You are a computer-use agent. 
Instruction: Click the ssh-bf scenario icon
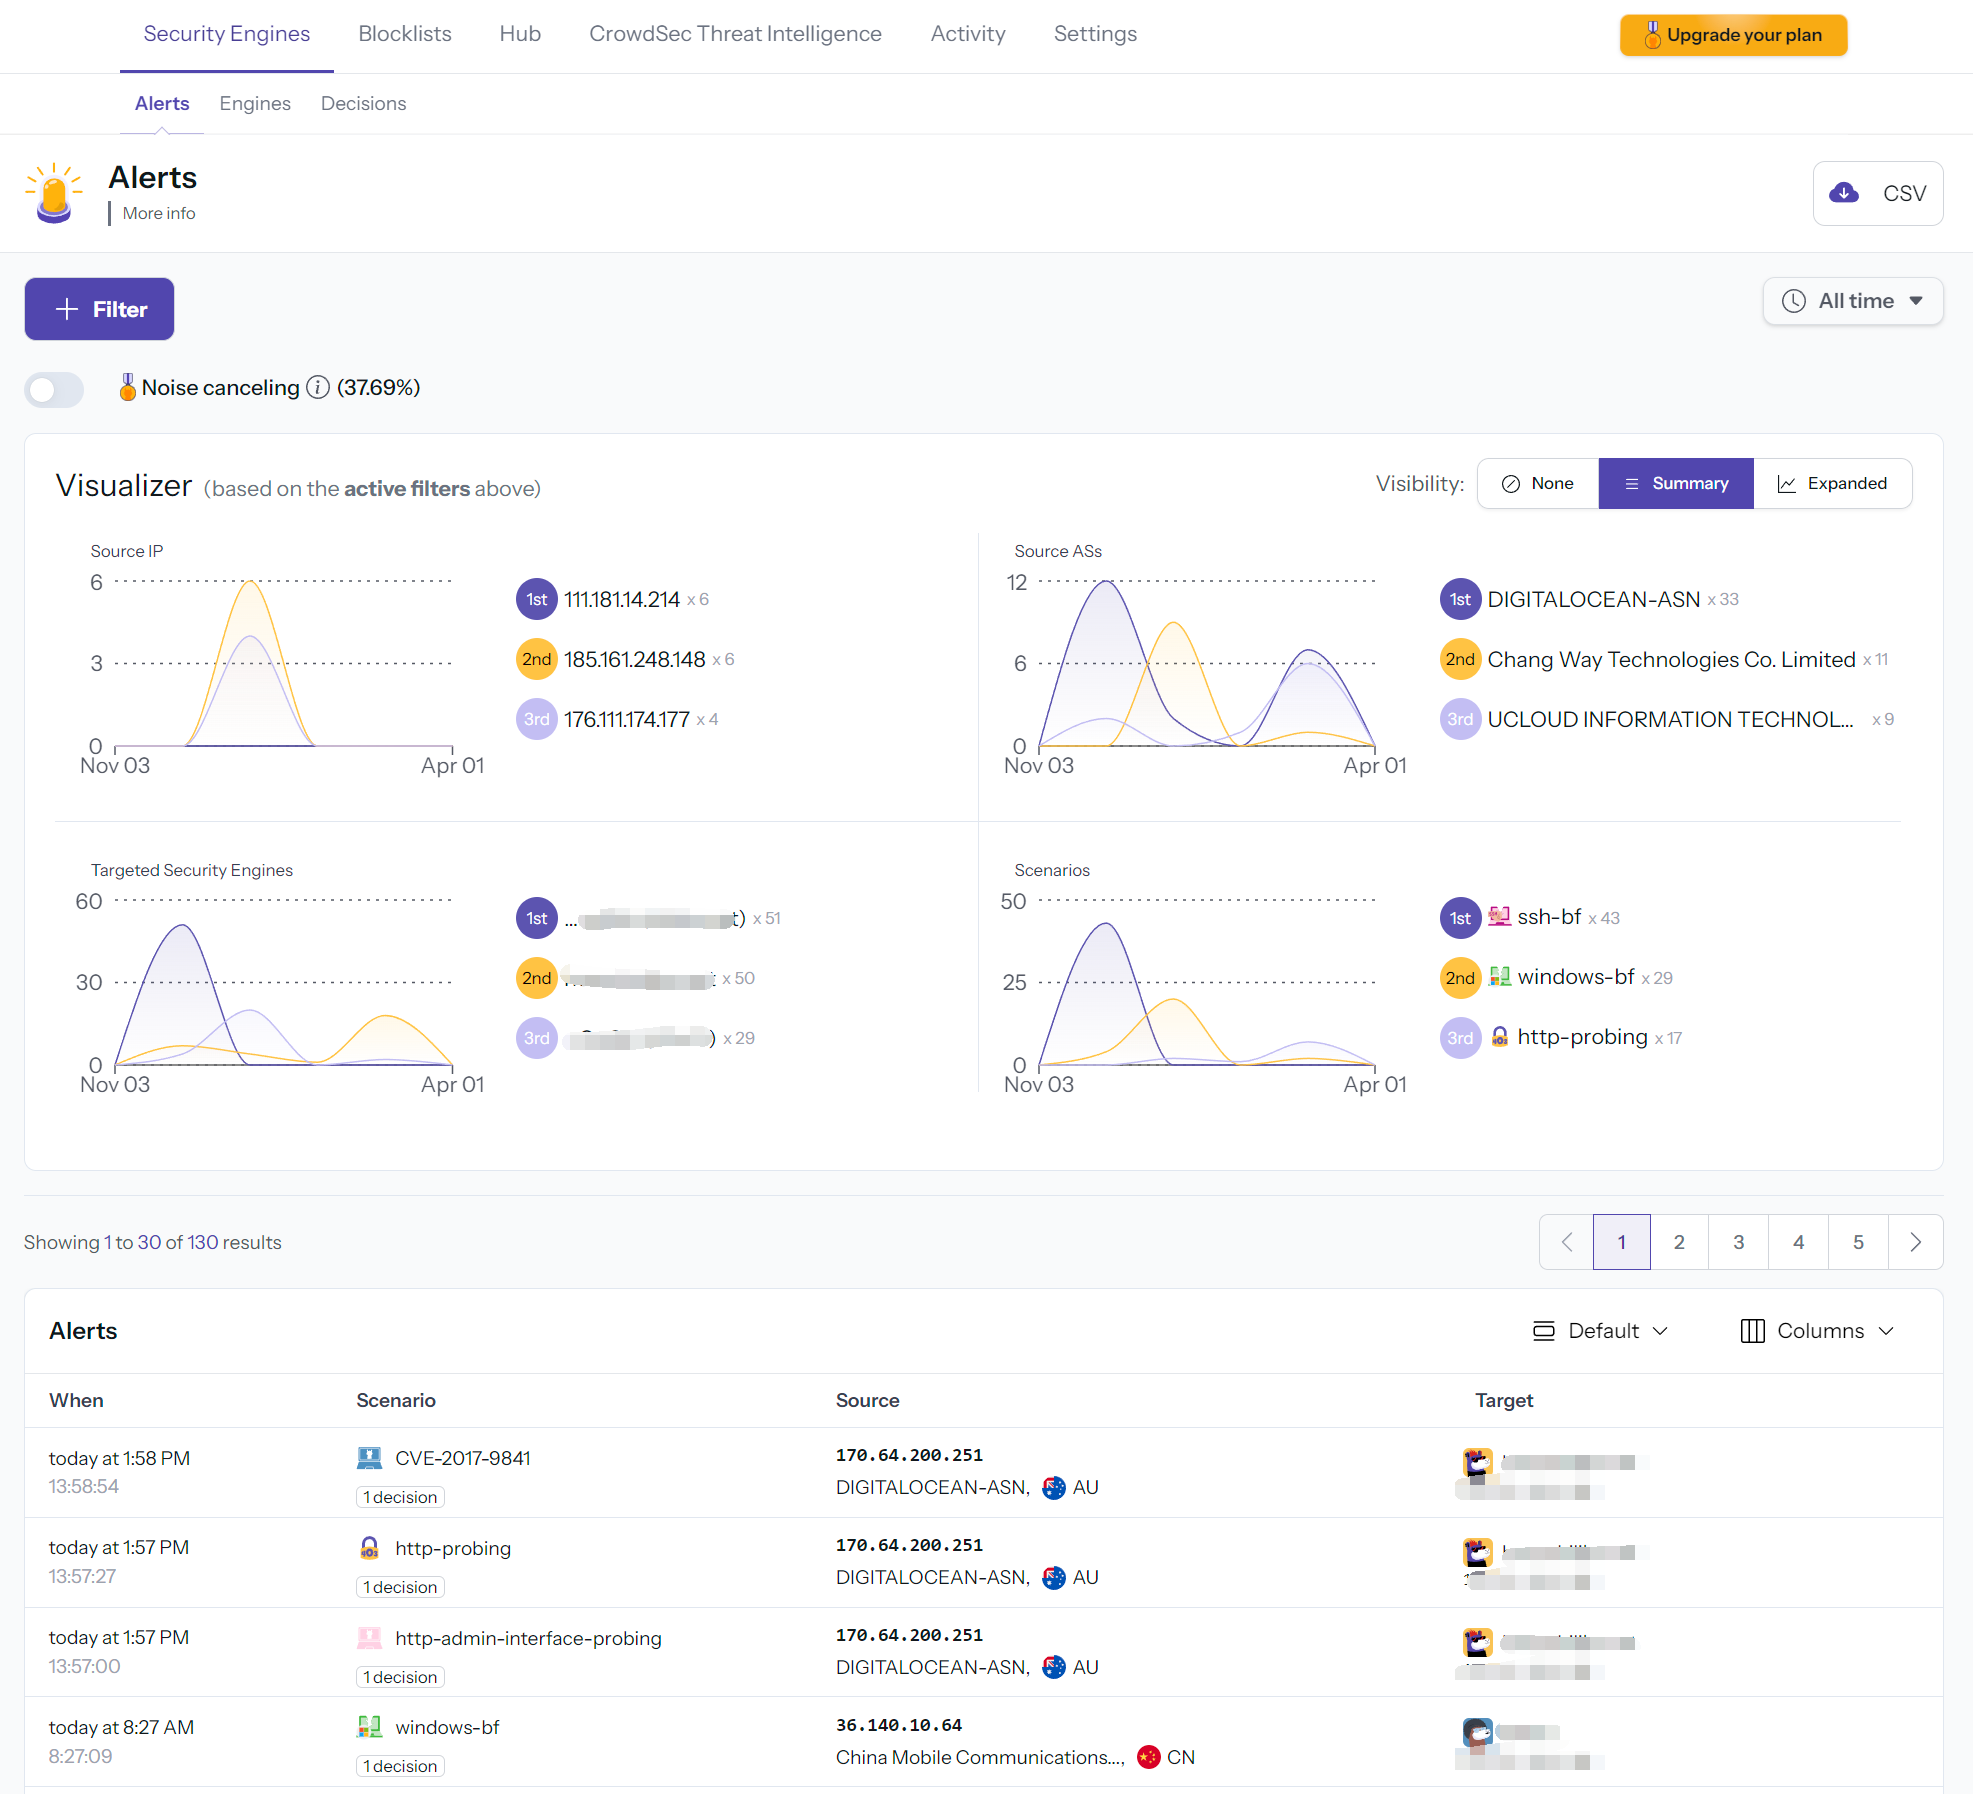[1499, 916]
